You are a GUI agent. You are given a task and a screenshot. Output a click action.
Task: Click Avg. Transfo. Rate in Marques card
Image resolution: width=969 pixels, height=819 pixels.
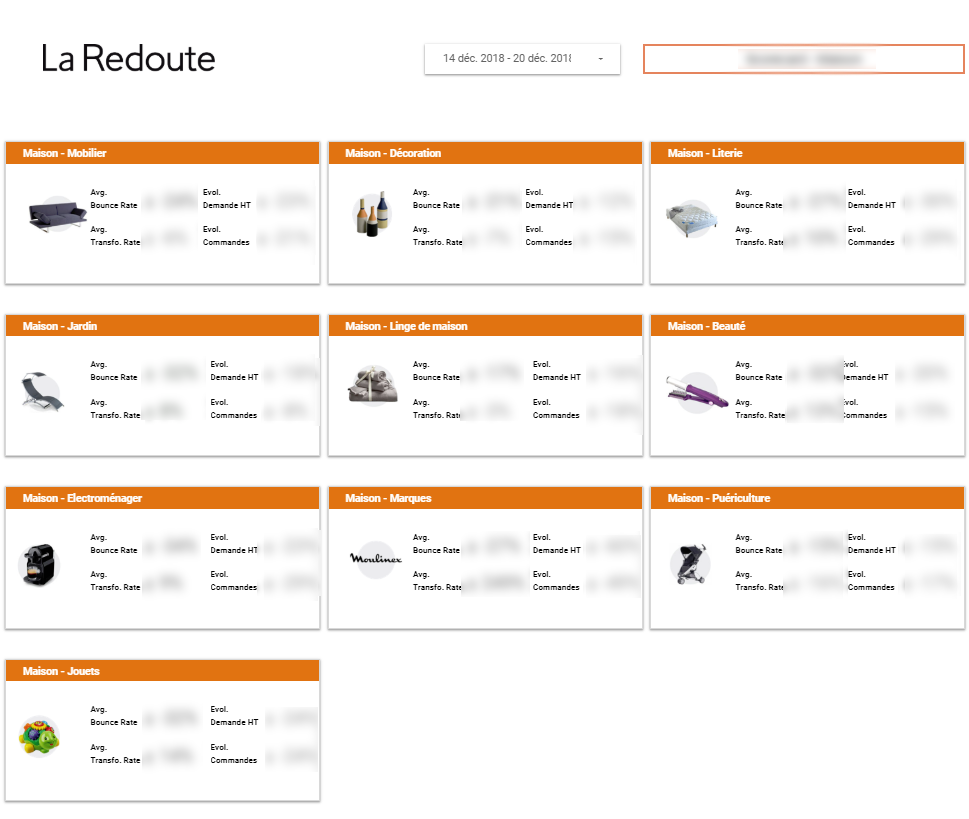tap(438, 581)
